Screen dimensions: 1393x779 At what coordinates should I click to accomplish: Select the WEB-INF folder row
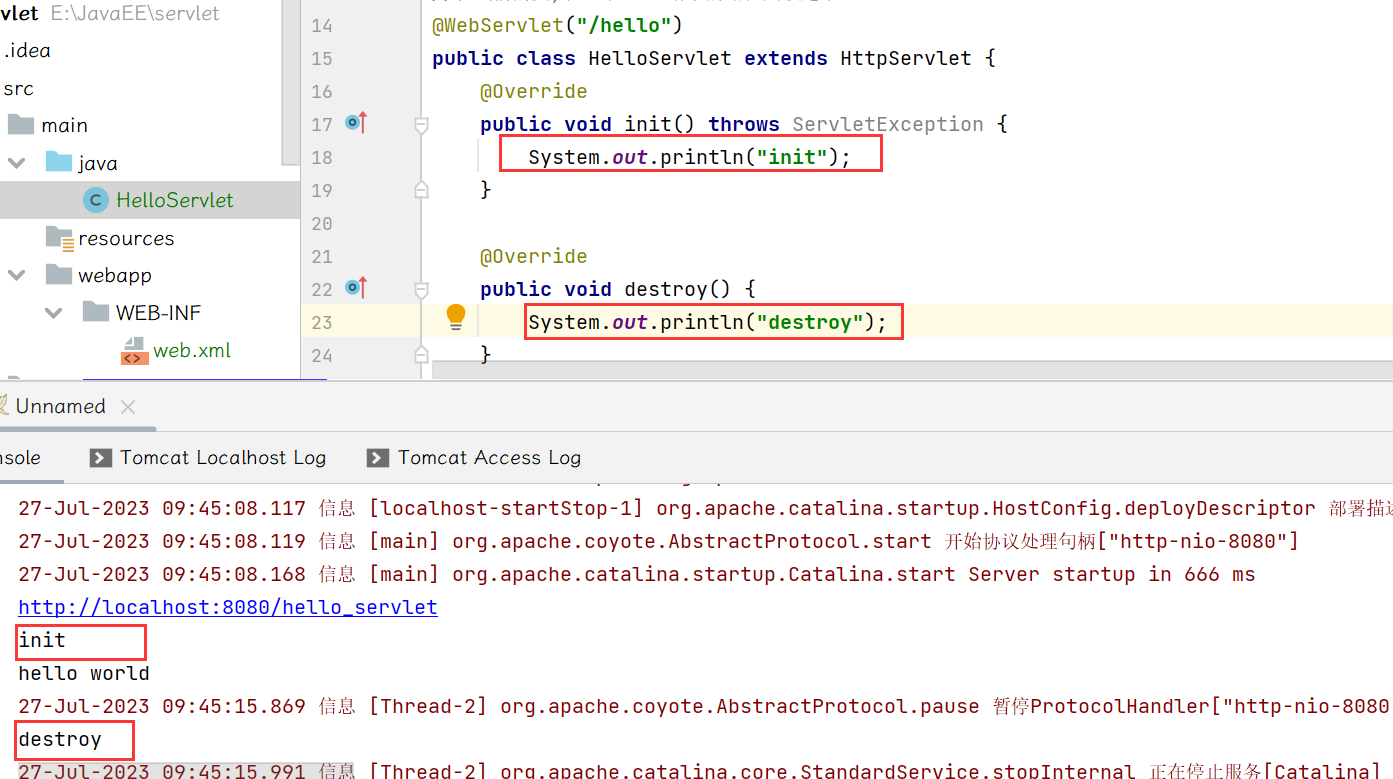pyautogui.click(x=150, y=313)
